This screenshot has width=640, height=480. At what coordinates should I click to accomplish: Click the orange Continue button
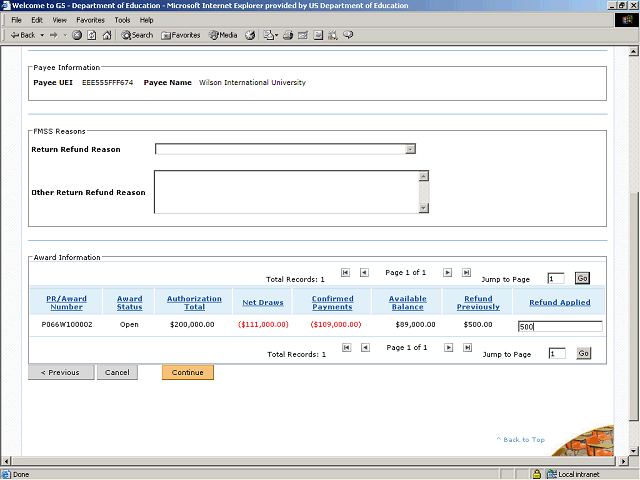(x=188, y=373)
